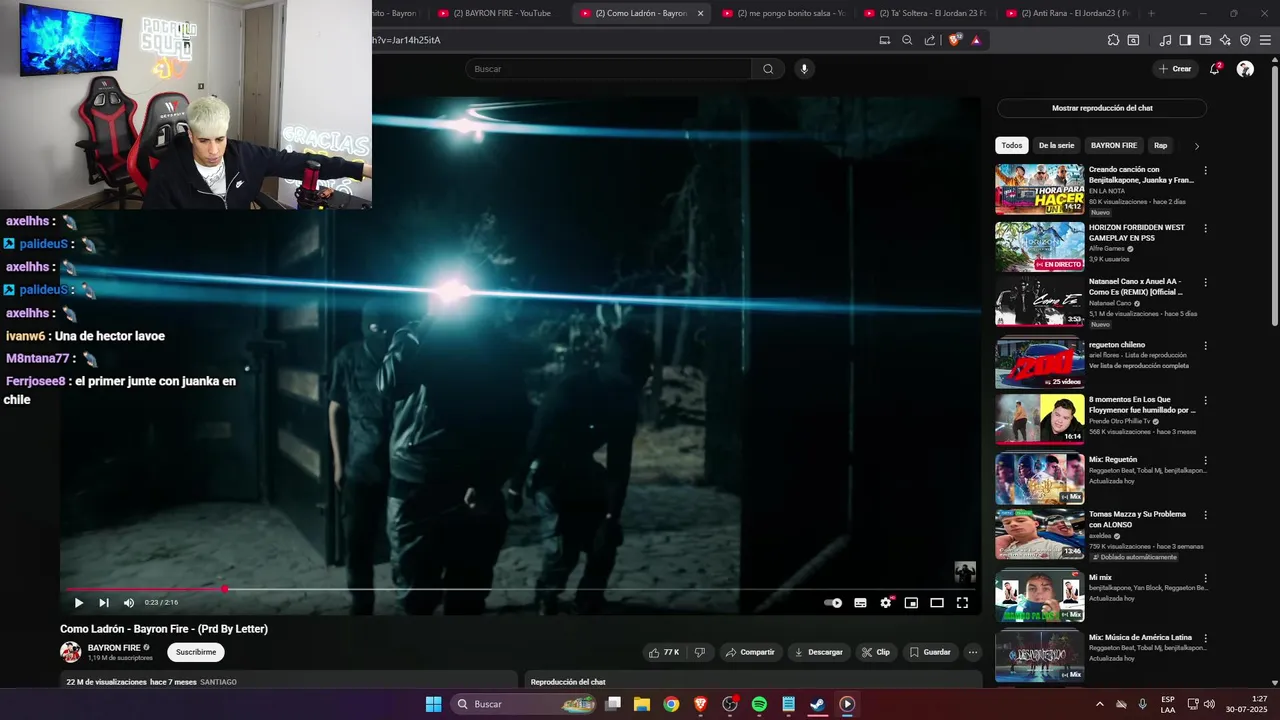This screenshot has height=720, width=1280.
Task: Open options for Horizon Forbidden West video
Action: [x=1205, y=228]
